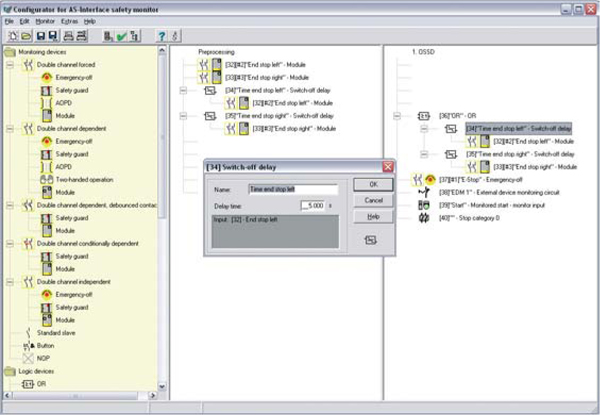Viewport: 600px width, 415px height.
Task: Open the Monitor menu
Action: pos(45,20)
